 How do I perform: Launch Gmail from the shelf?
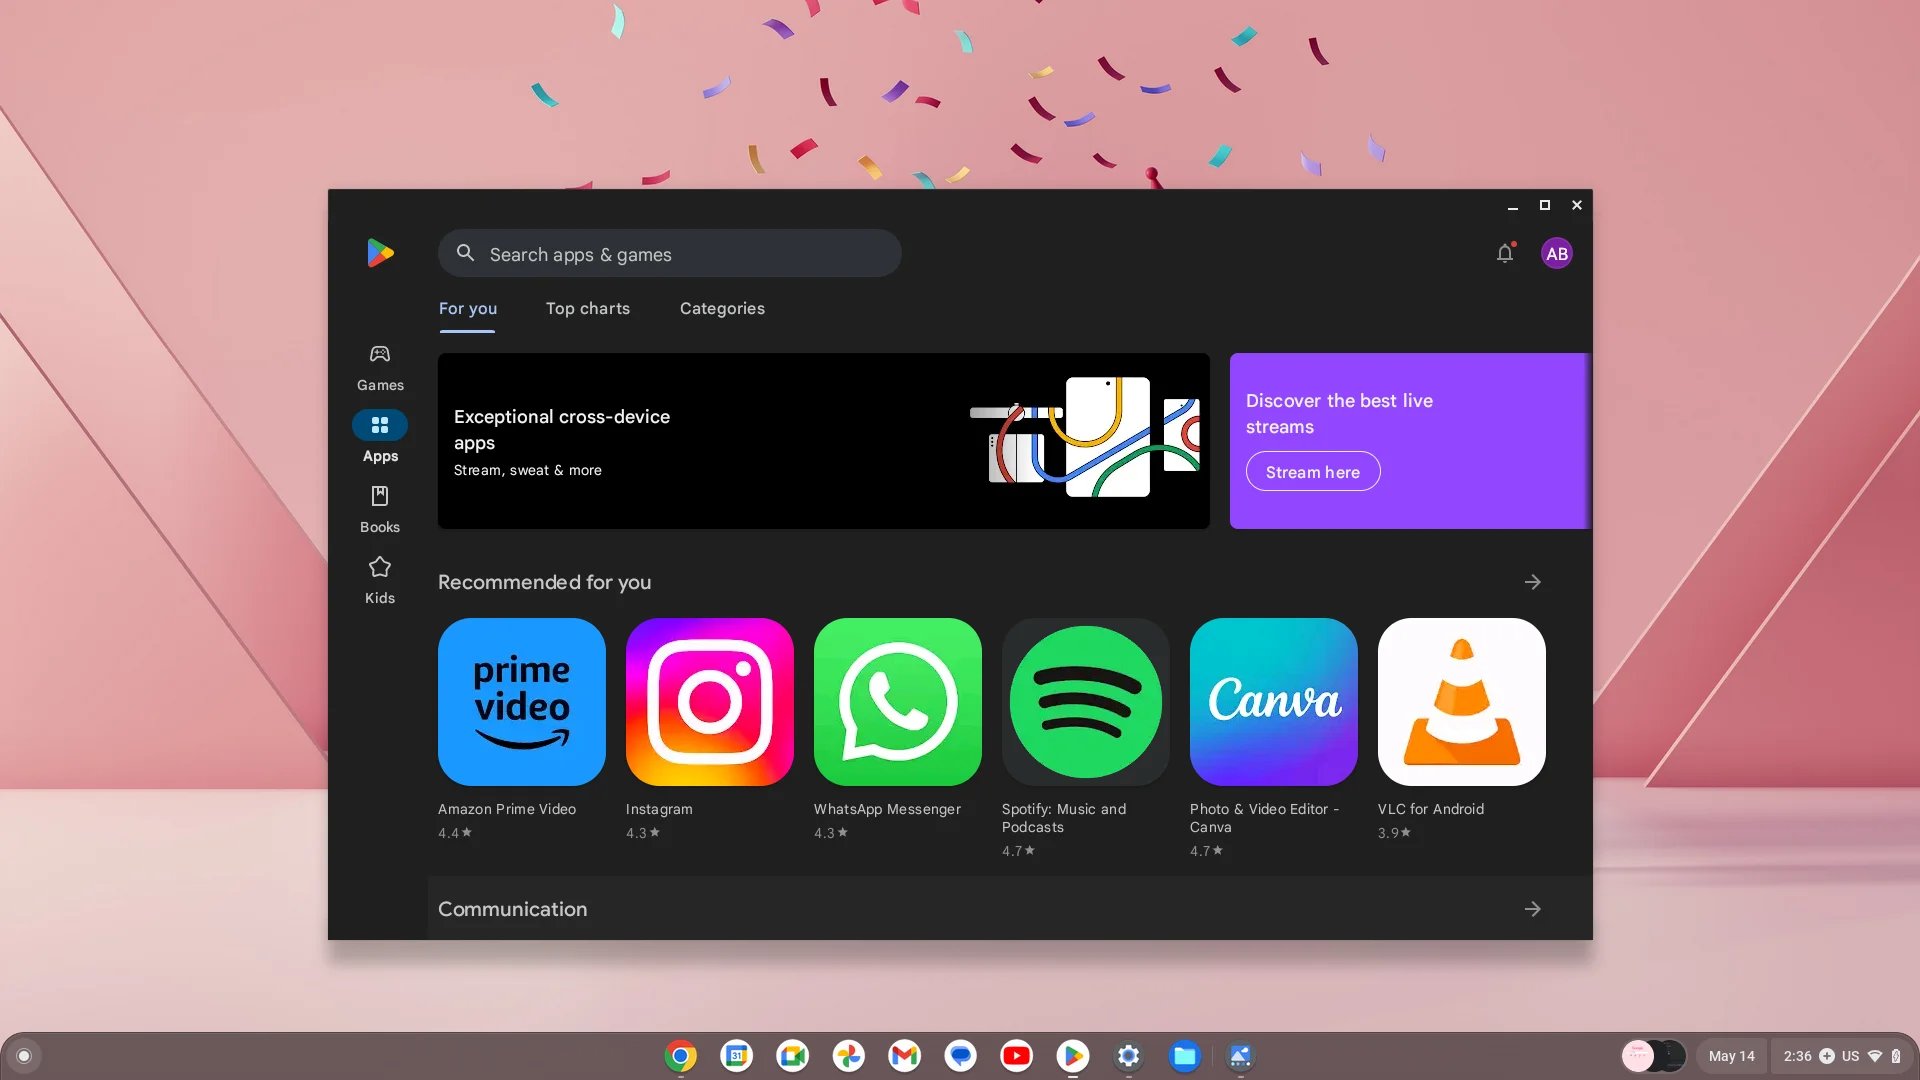(905, 1056)
